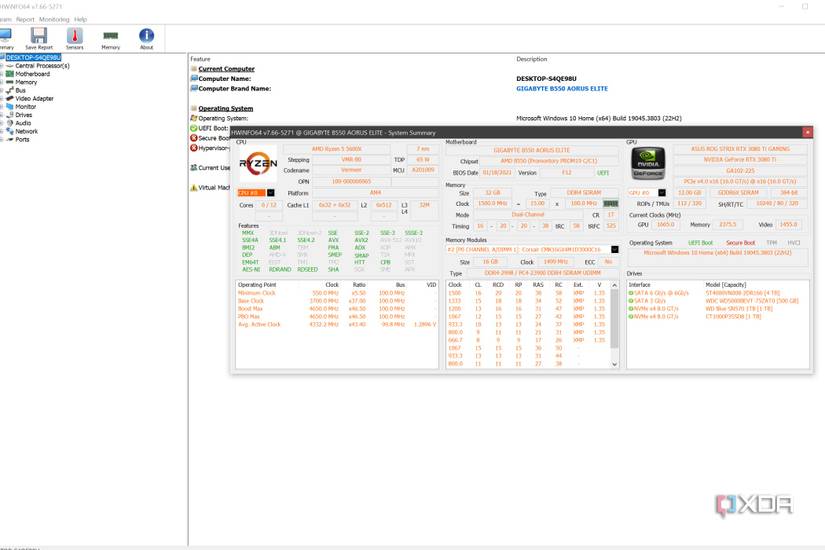Click the Boost Max operating point row
The height and width of the screenshot is (550, 825).
pyautogui.click(x=337, y=309)
